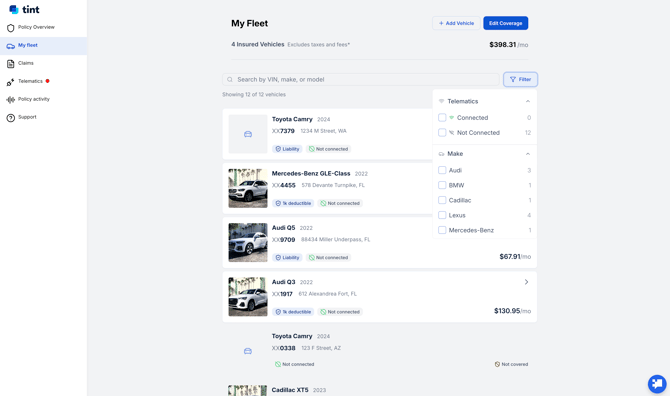Viewport: 670px width, 396px height.
Task: Click the tint logo
Action: click(x=24, y=9)
